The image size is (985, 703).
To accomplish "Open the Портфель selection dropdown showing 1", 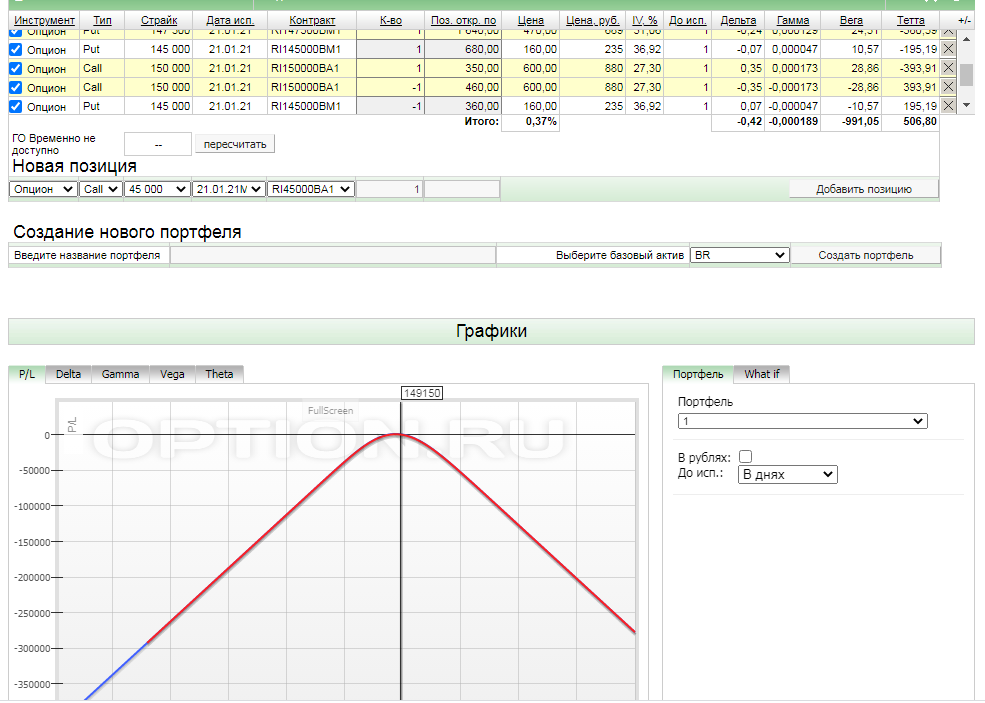I will [x=802, y=422].
